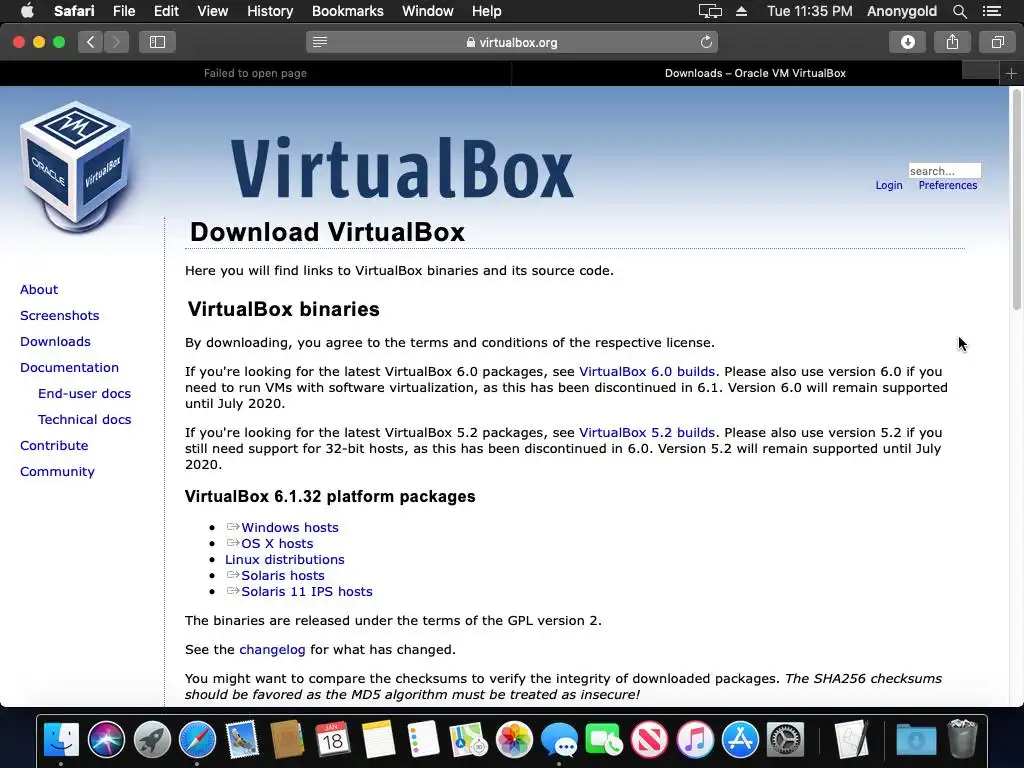Open News from the Dock
The height and width of the screenshot is (768, 1024).
coord(649,740)
